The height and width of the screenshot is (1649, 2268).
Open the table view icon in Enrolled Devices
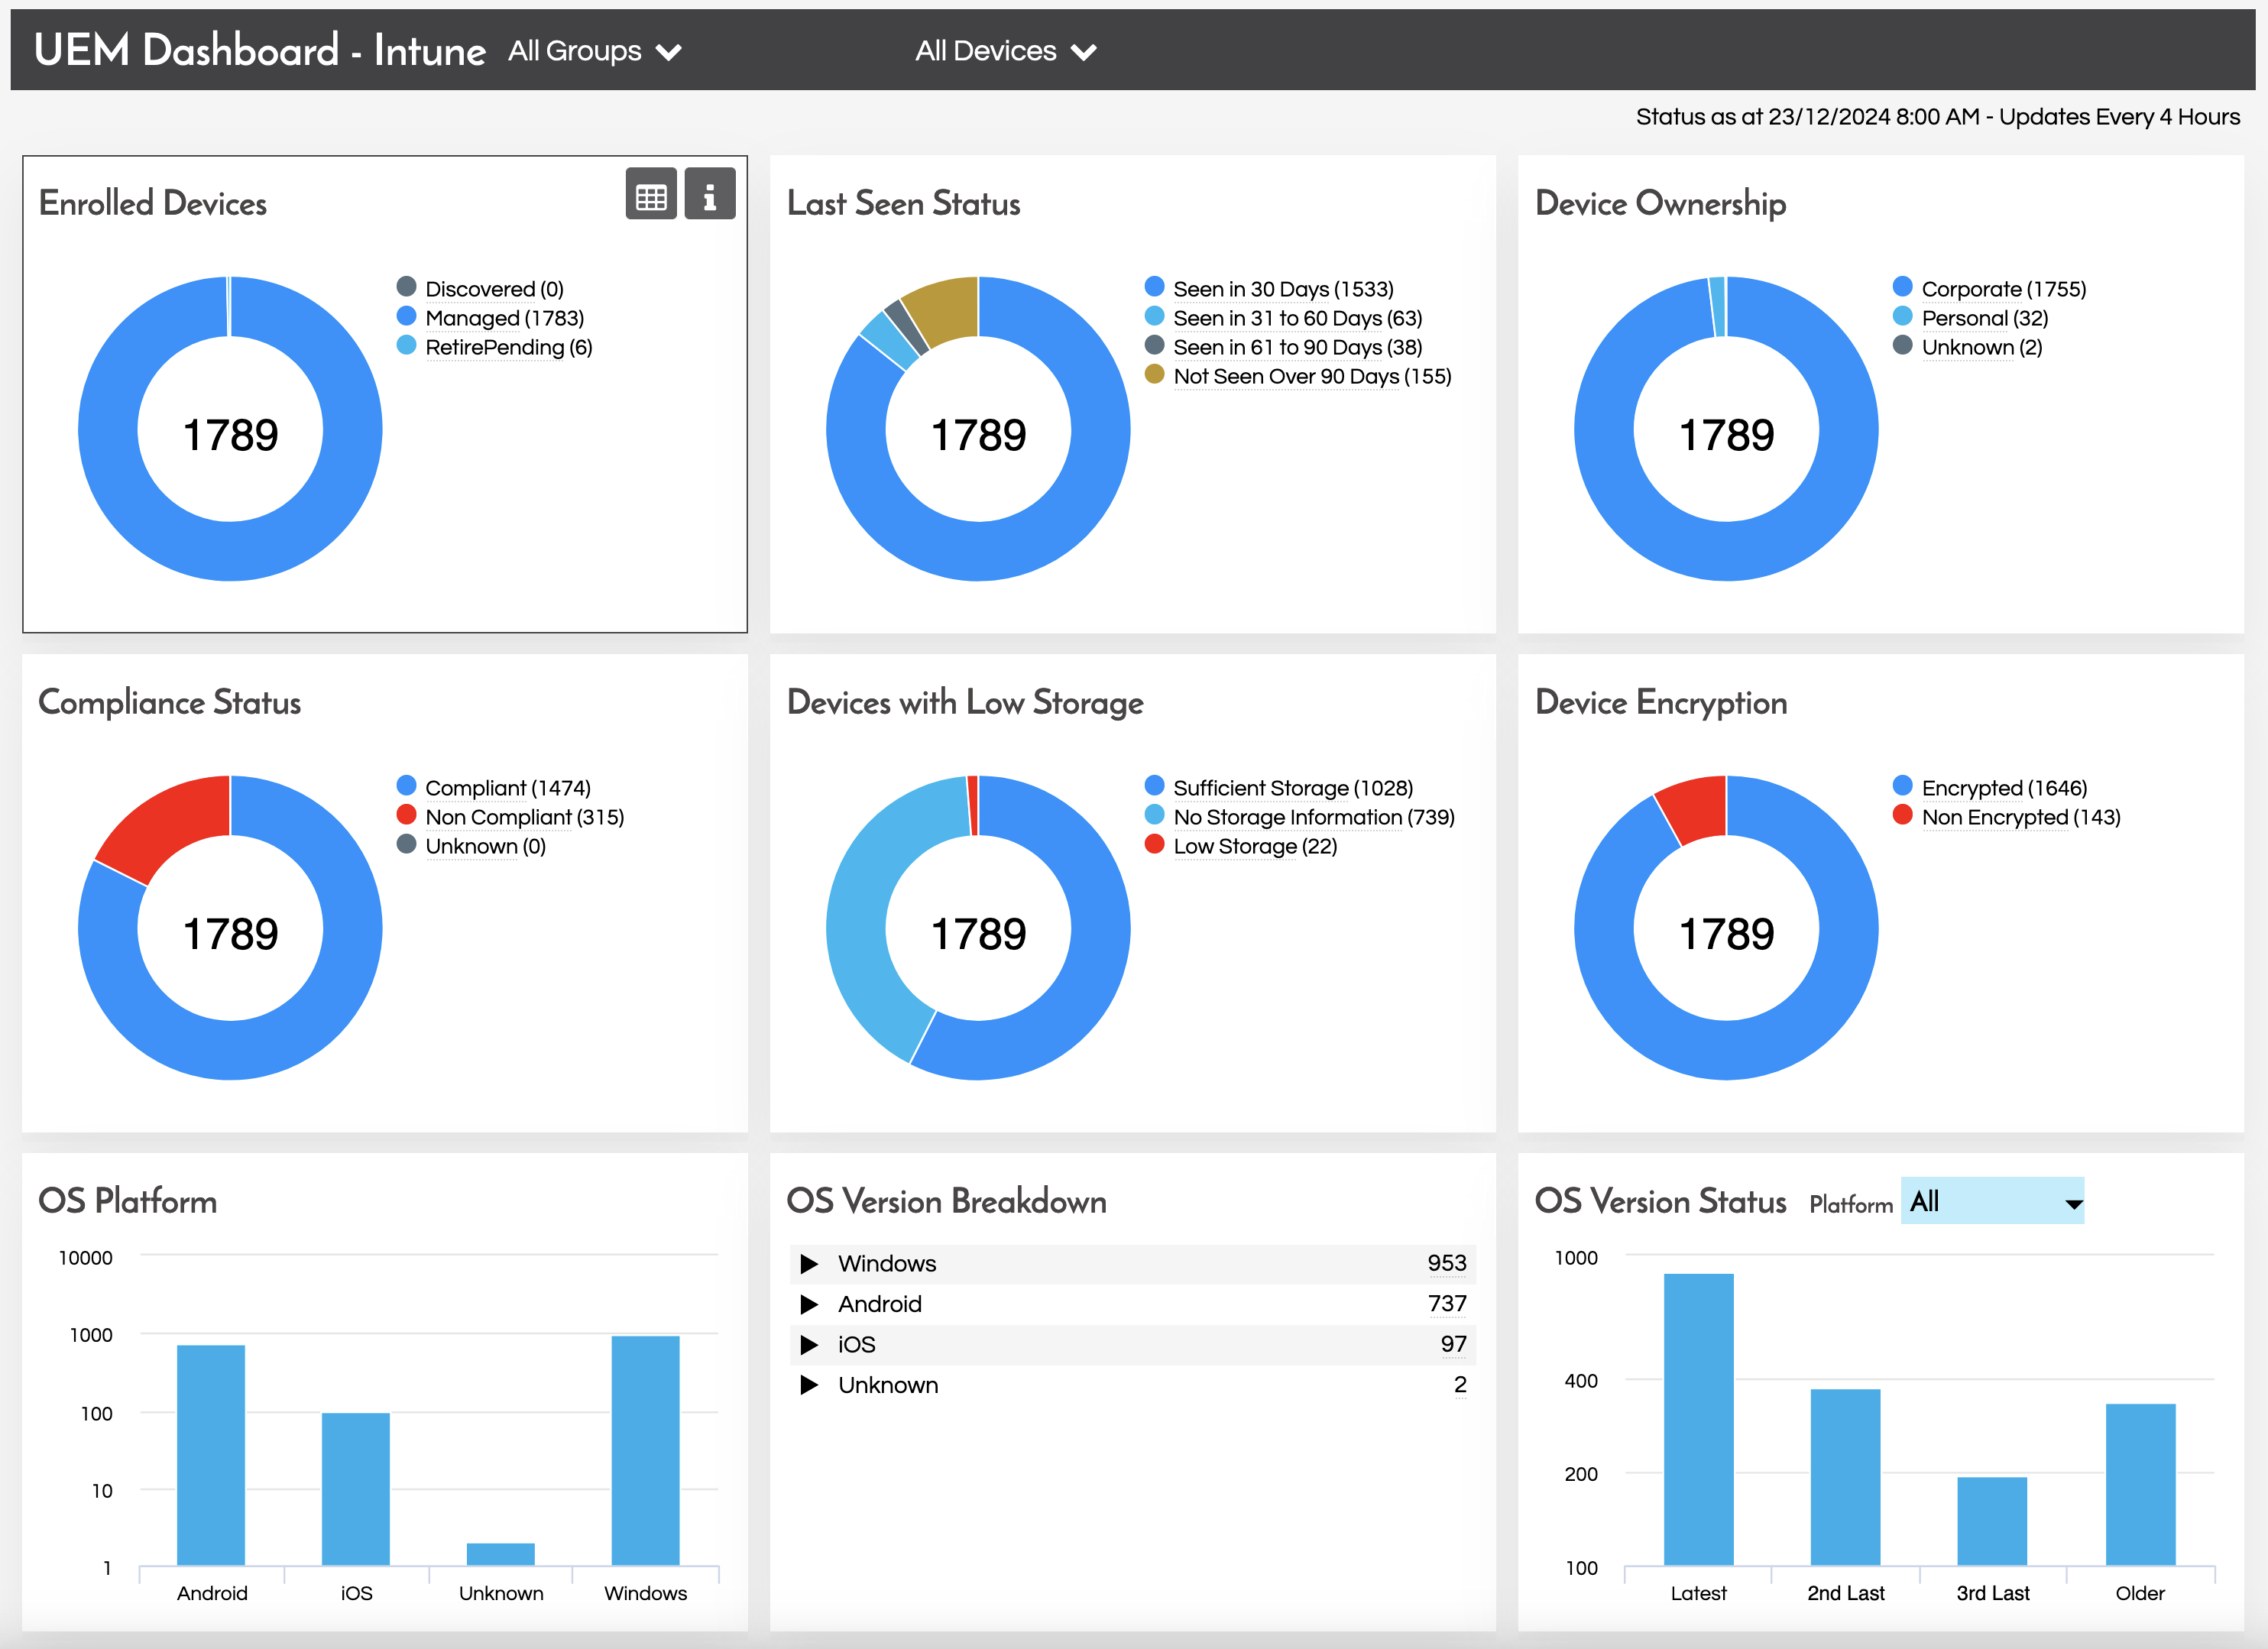651,194
